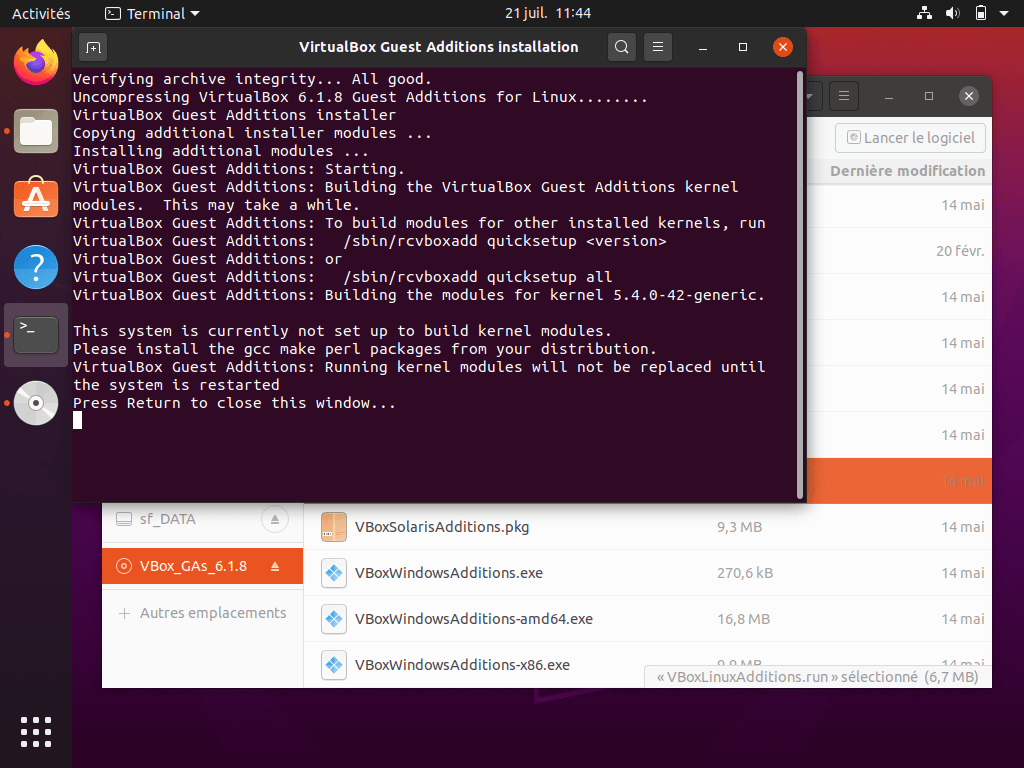Viewport: 1024px width, 768px height.
Task: Click the 9,3 MB size cell
Action: (x=739, y=527)
